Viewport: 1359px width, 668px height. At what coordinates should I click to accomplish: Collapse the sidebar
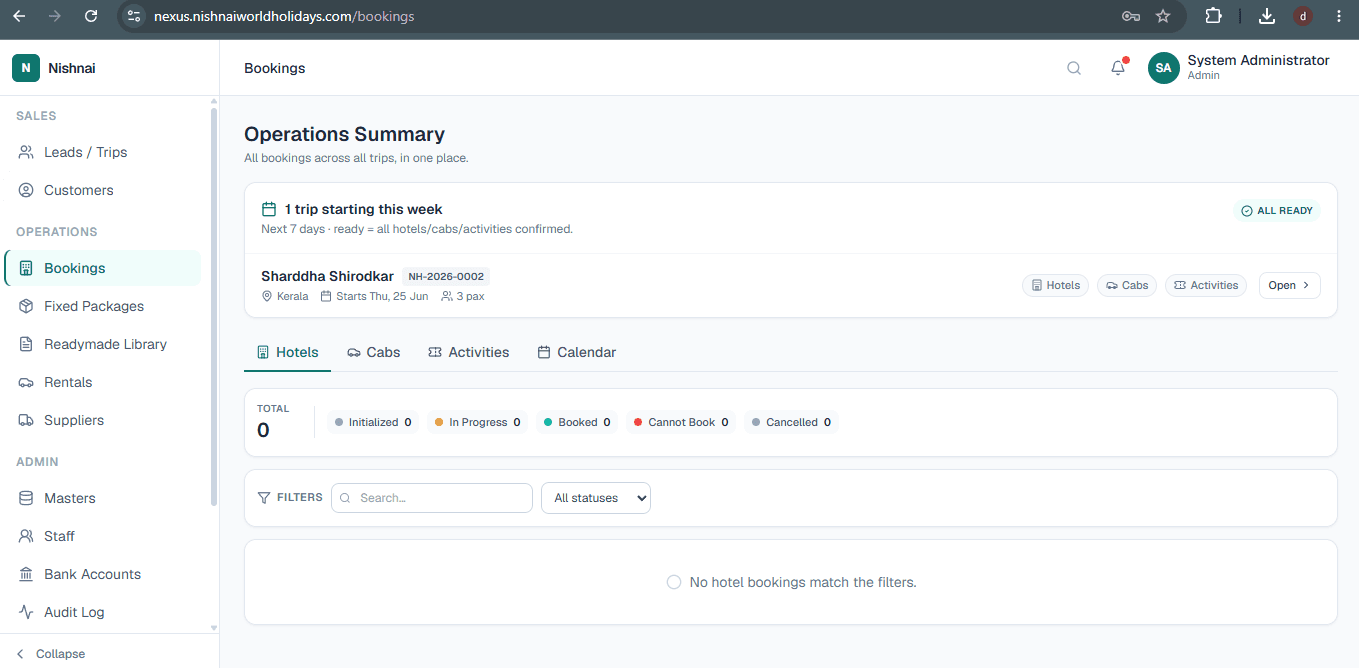(x=50, y=654)
